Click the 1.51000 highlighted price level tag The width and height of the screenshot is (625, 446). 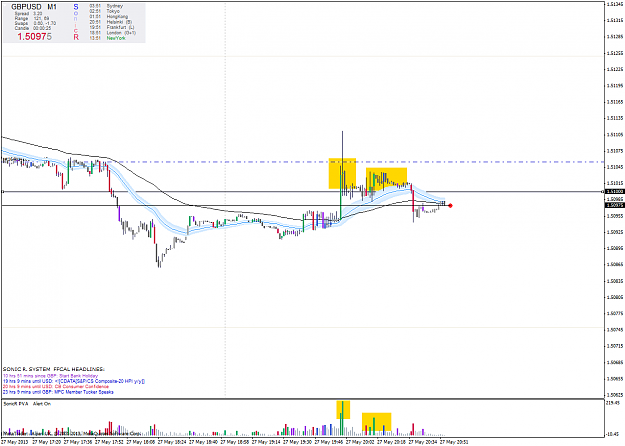pos(614,192)
